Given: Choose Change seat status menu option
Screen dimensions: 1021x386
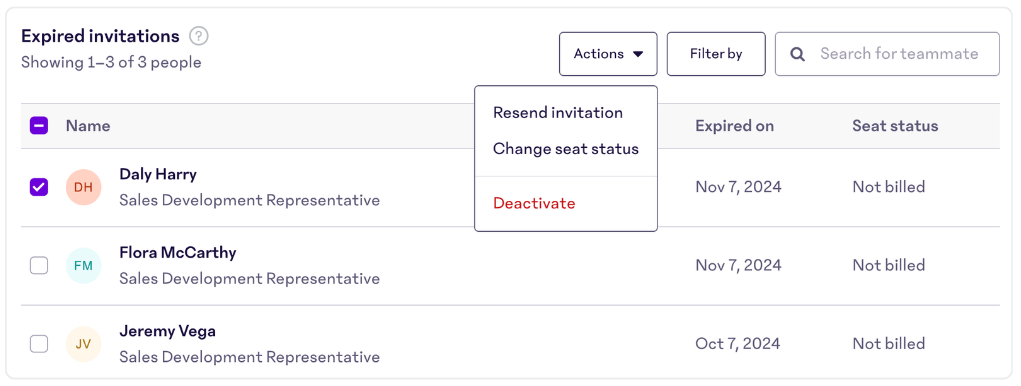Looking at the screenshot, I should 566,149.
